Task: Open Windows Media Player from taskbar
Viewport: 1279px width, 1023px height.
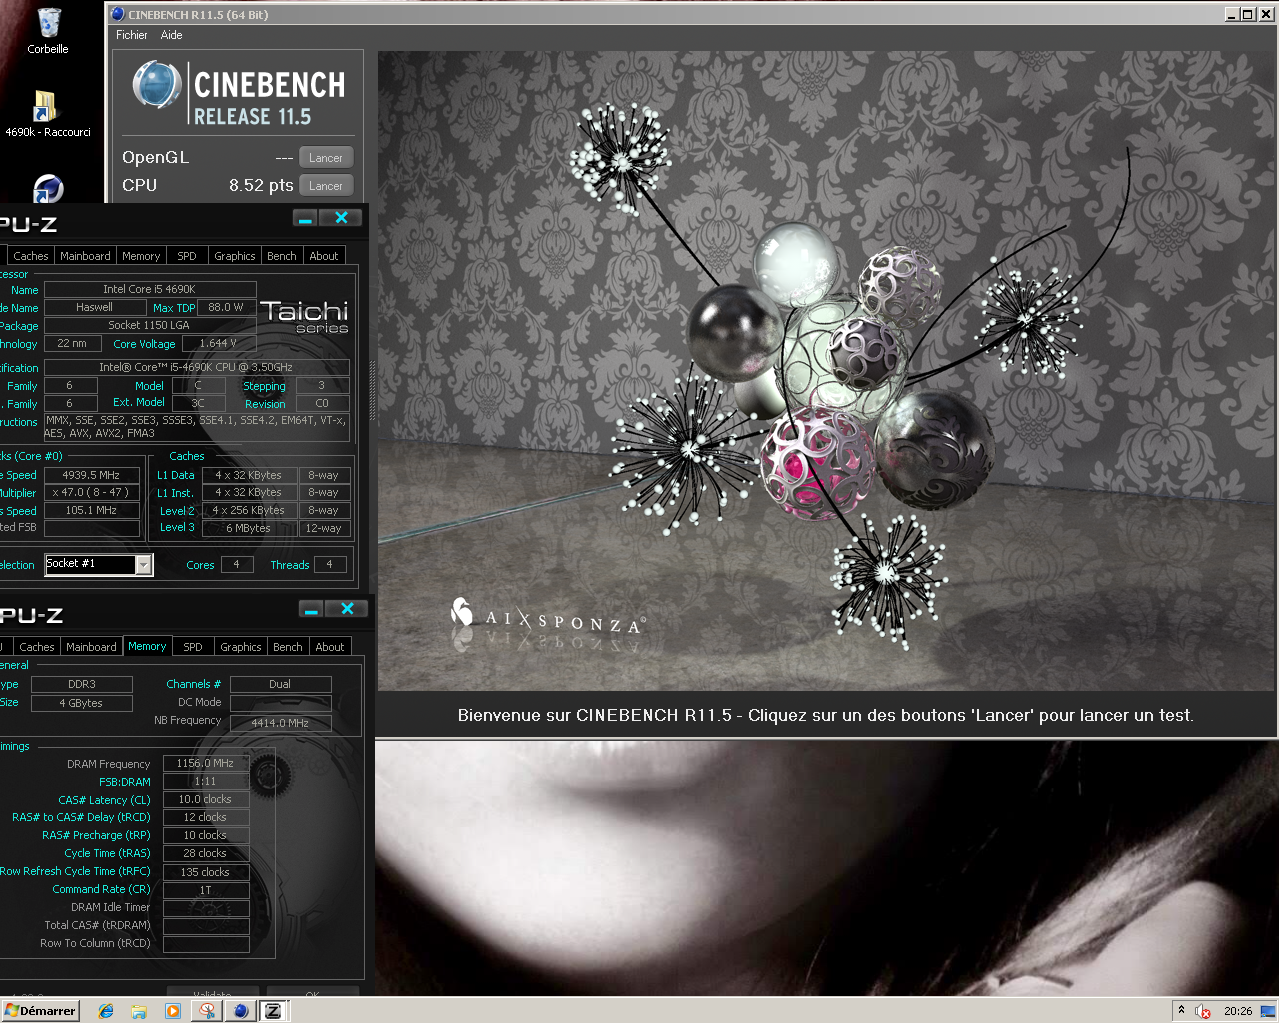Action: pos(172,1011)
